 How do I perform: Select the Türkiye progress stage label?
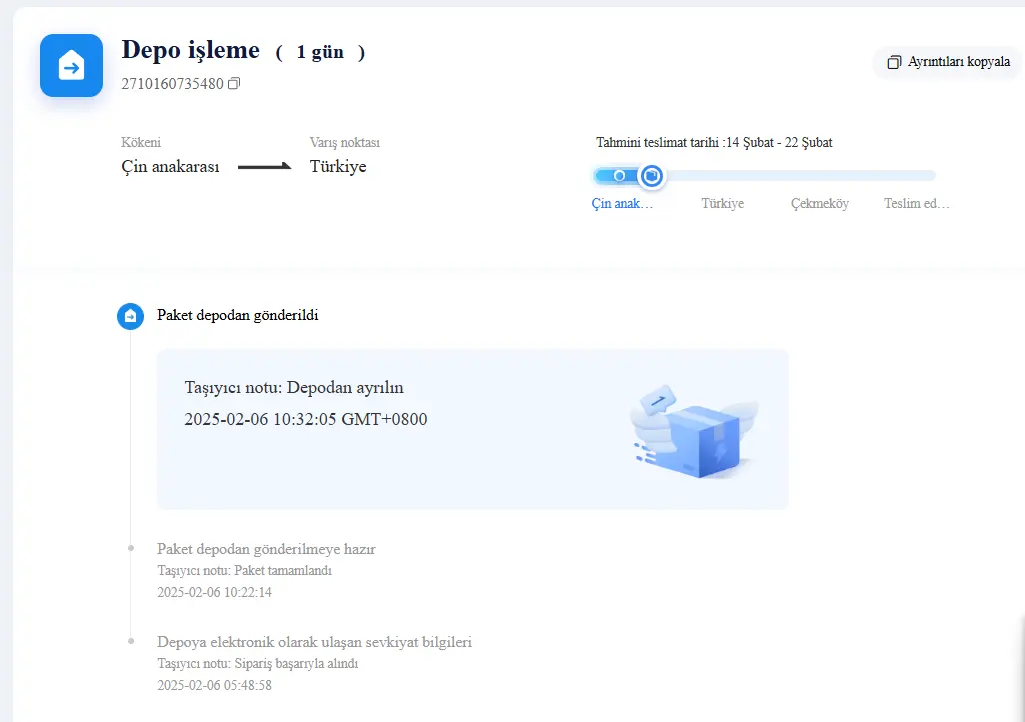[722, 203]
